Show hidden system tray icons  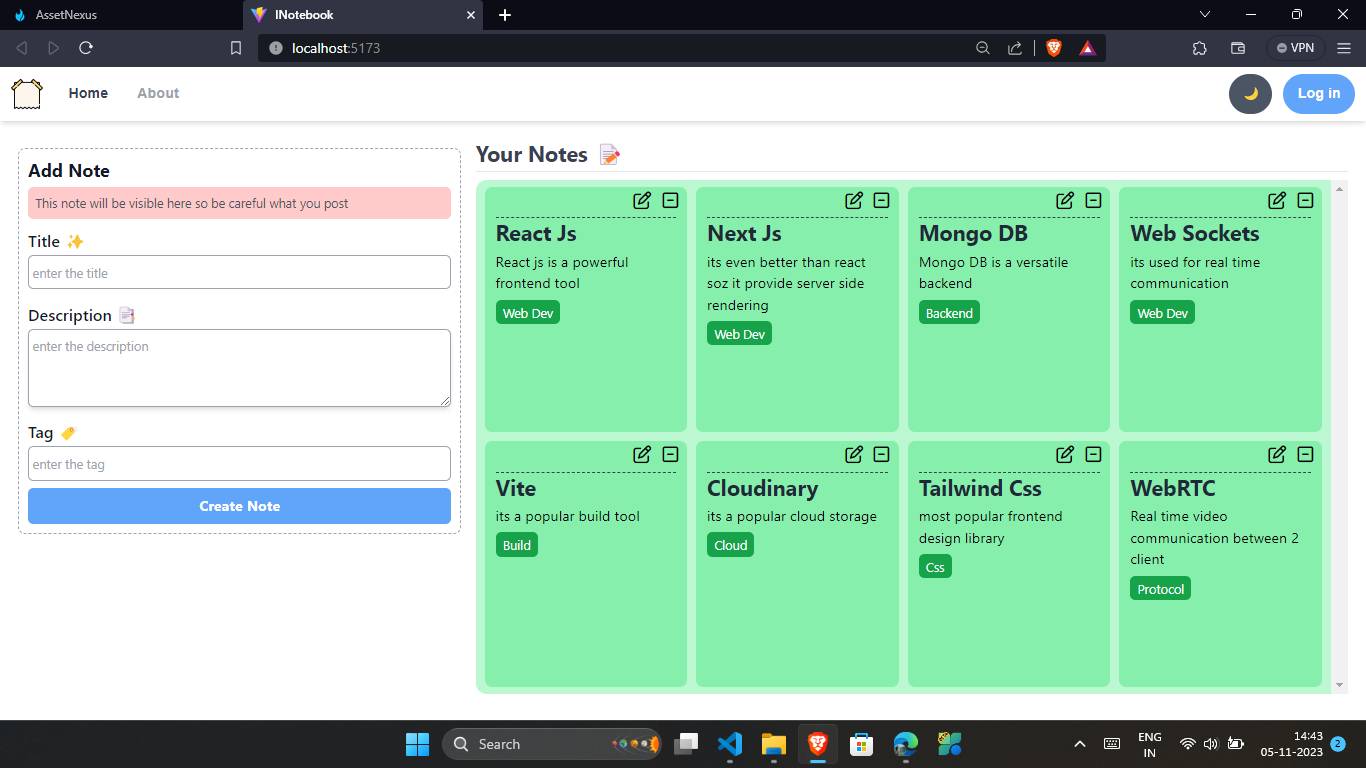point(1080,744)
